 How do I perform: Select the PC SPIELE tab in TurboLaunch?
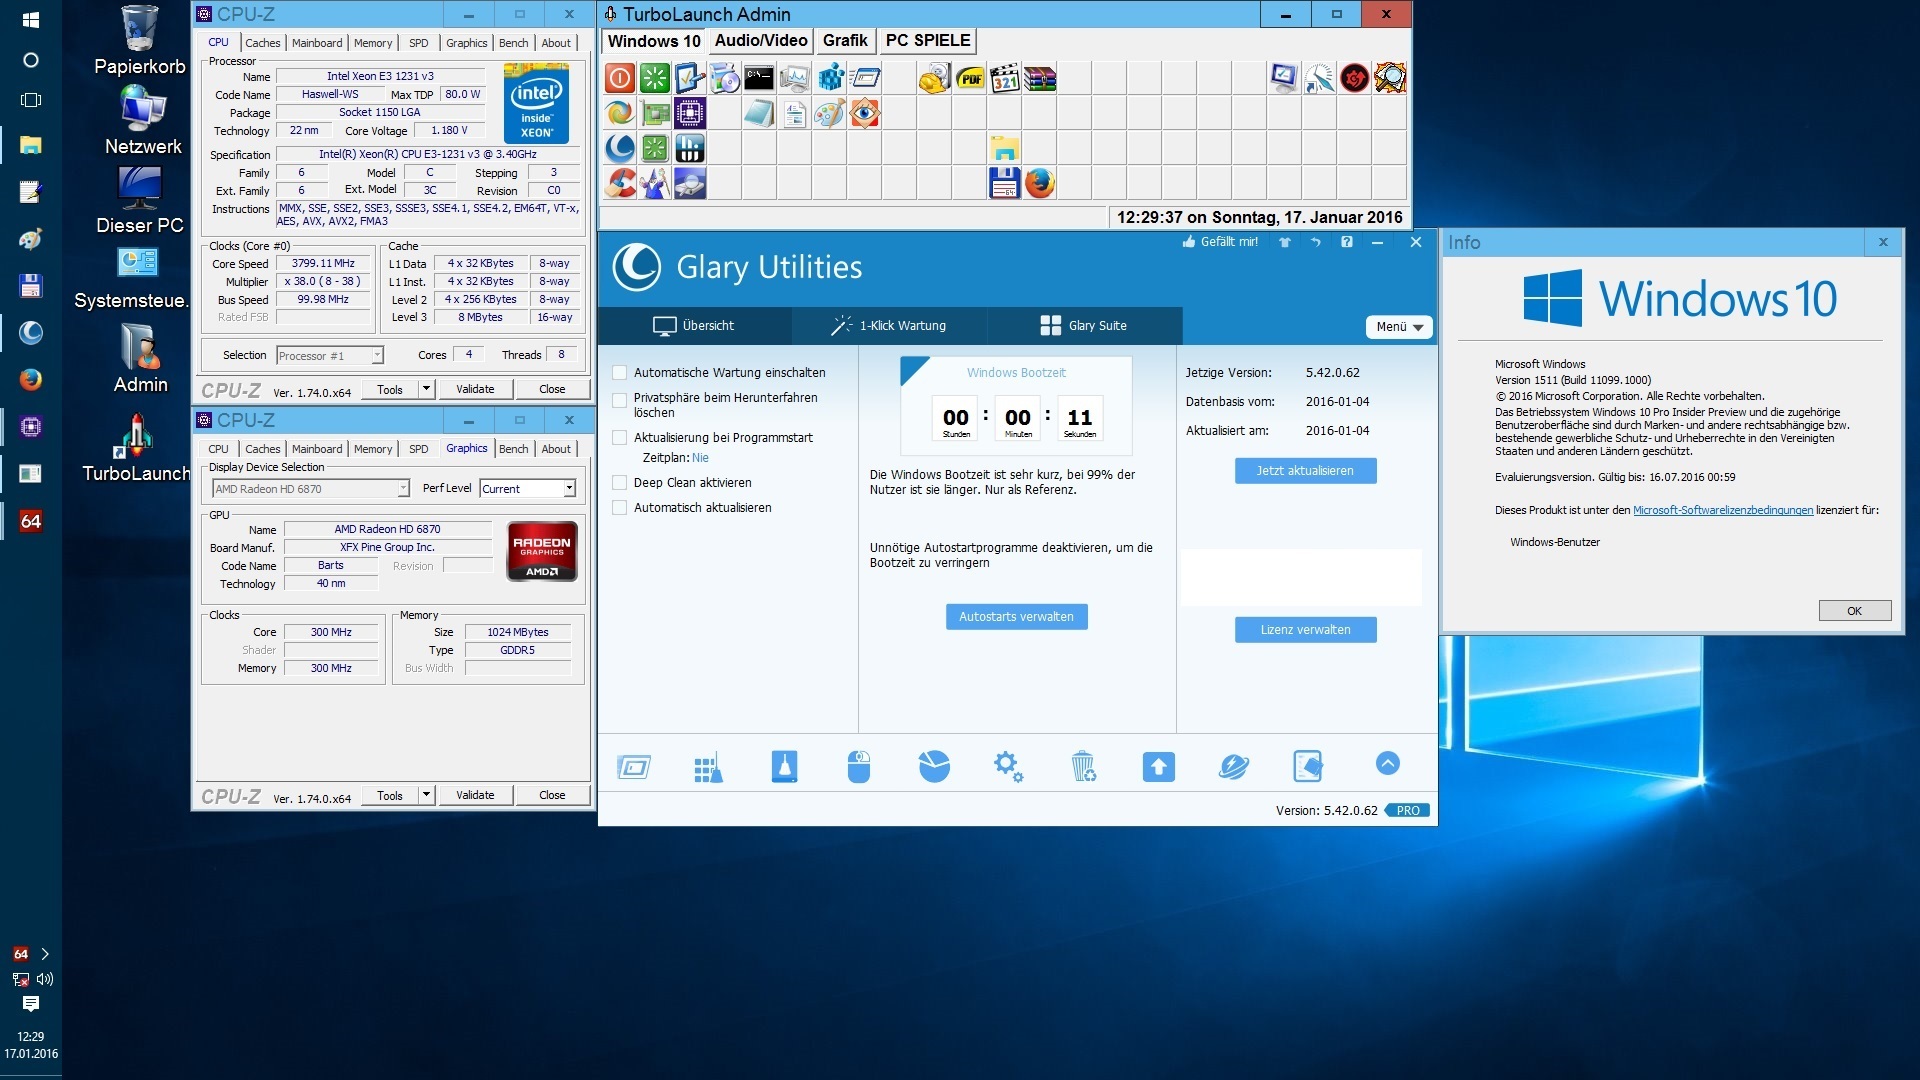pos(927,41)
